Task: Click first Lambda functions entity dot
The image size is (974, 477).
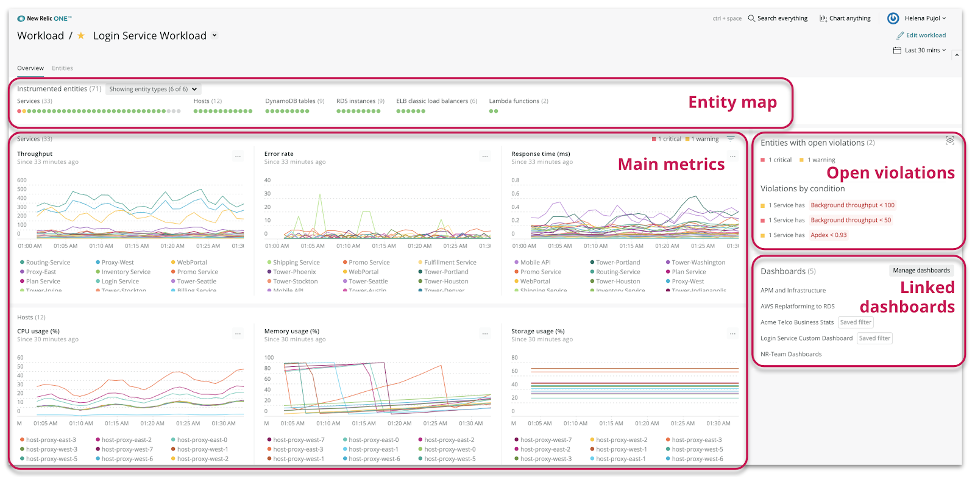Action: coord(491,111)
